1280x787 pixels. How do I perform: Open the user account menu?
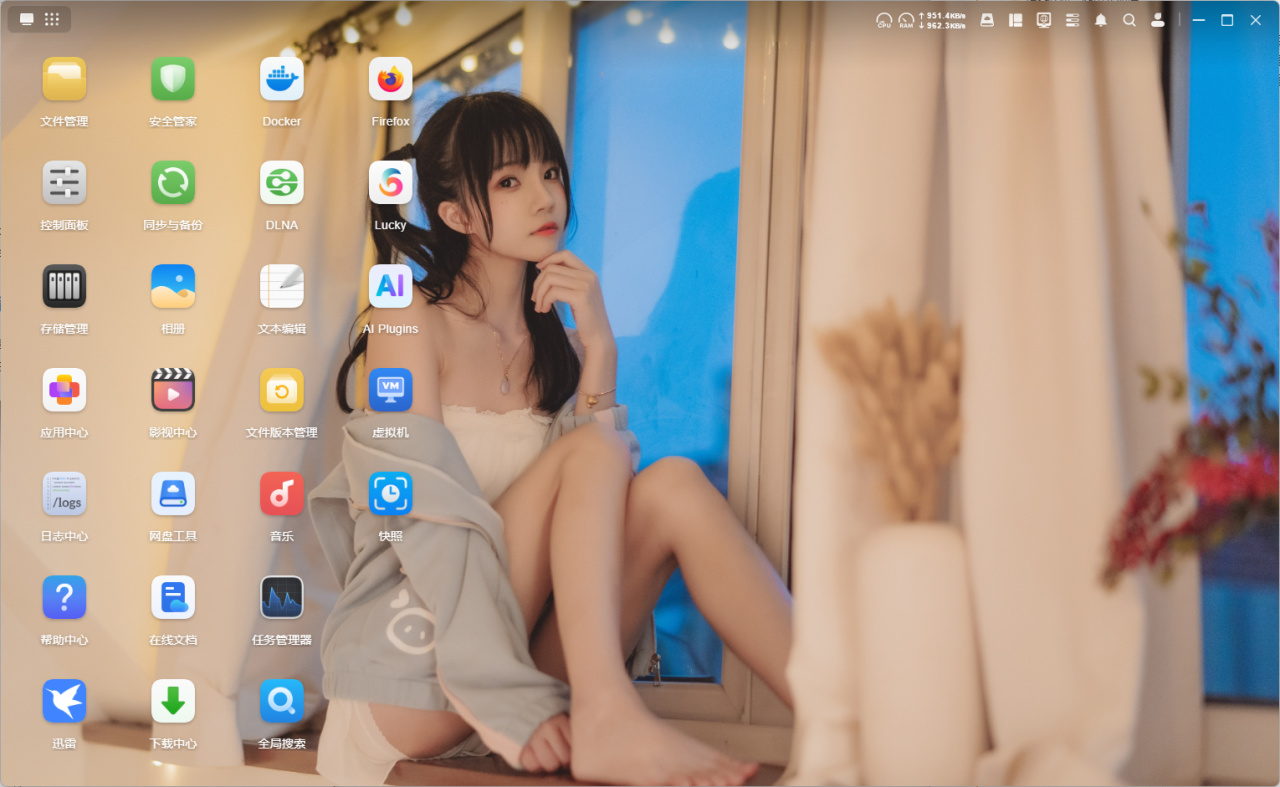[1158, 20]
